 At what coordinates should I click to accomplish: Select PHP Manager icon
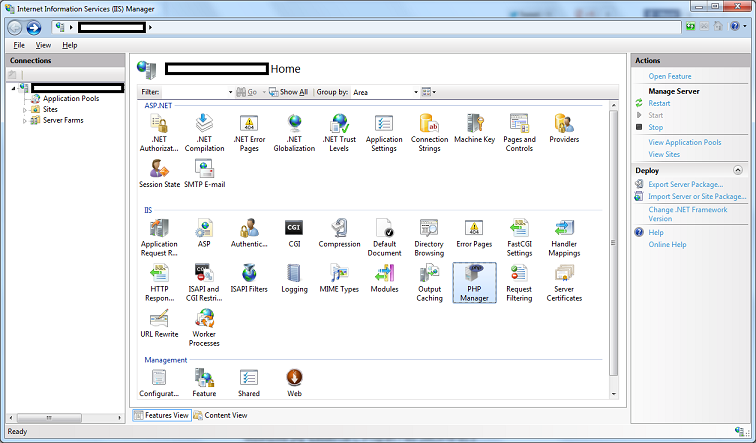point(474,283)
